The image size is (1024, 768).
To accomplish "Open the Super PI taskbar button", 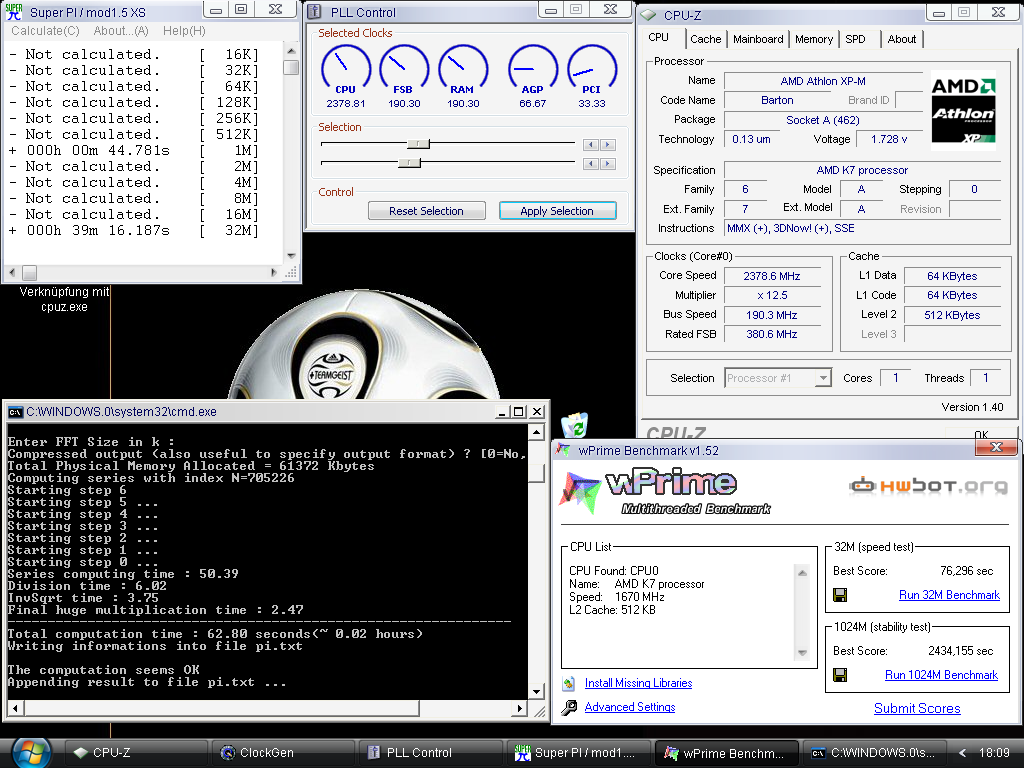I will (x=579, y=753).
